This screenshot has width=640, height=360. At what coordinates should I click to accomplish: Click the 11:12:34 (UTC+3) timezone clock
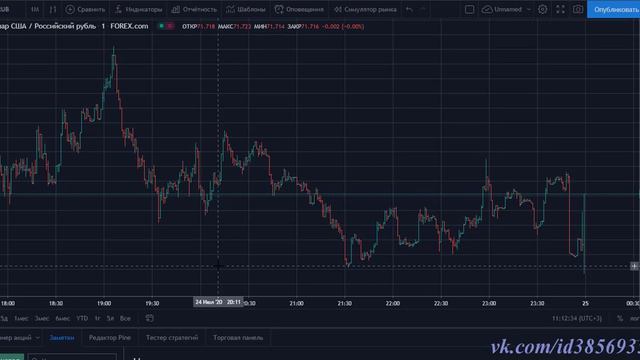pos(577,318)
